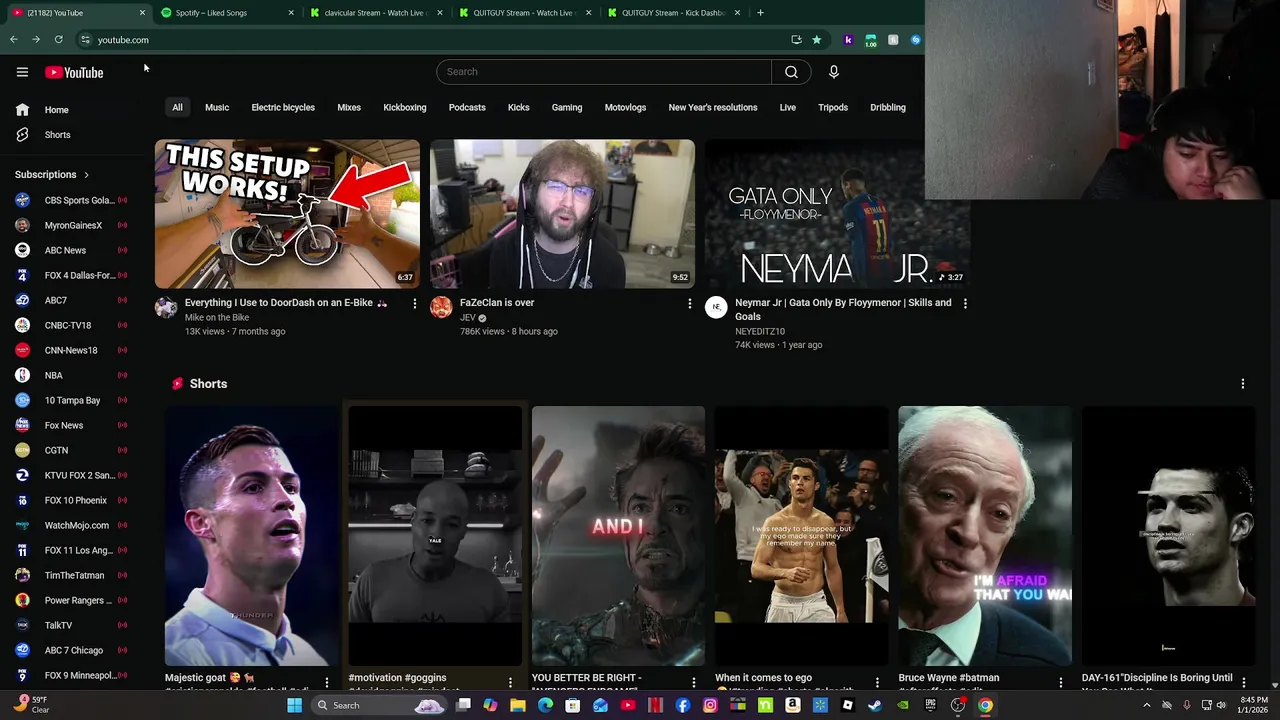The image size is (1280, 720).
Task: Switch to clavicular Stream browser tab
Action: tap(374, 13)
